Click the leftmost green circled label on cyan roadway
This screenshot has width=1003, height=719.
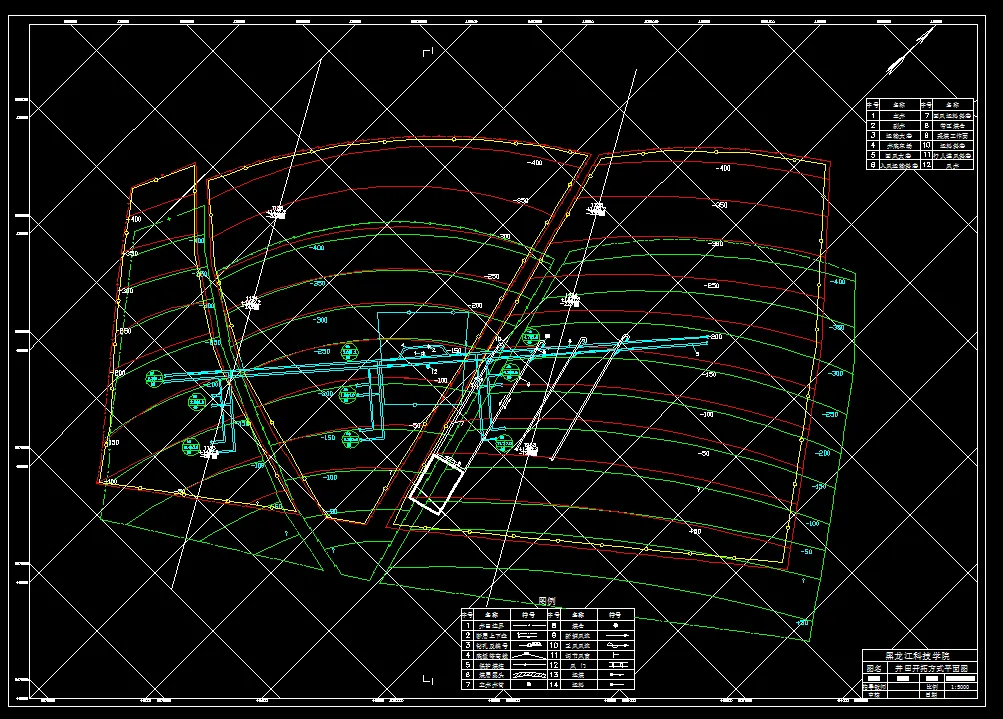[x=152, y=379]
